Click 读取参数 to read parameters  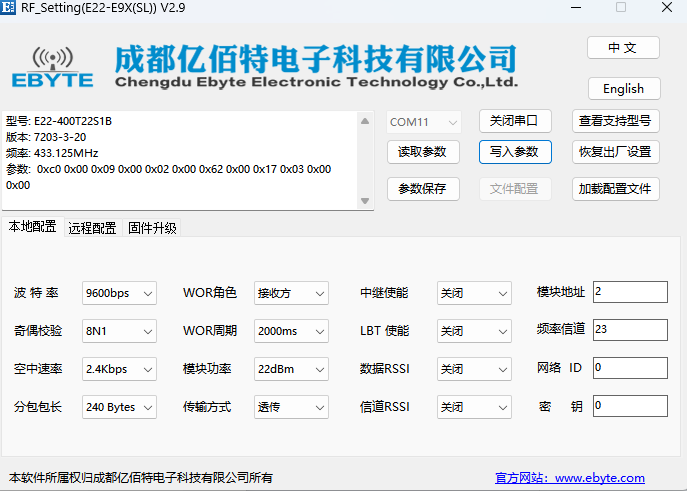click(423, 152)
